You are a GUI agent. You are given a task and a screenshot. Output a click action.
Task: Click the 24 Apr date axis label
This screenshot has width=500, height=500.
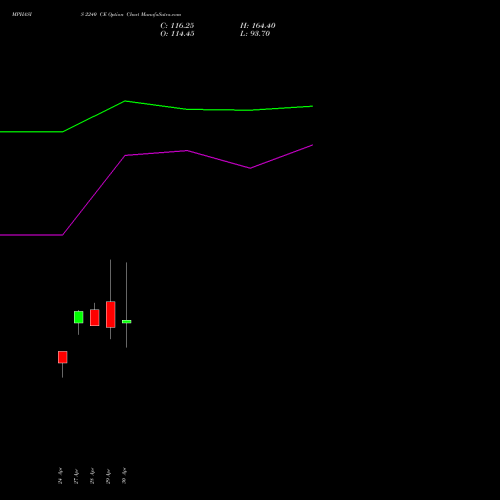pyautogui.click(x=60, y=476)
